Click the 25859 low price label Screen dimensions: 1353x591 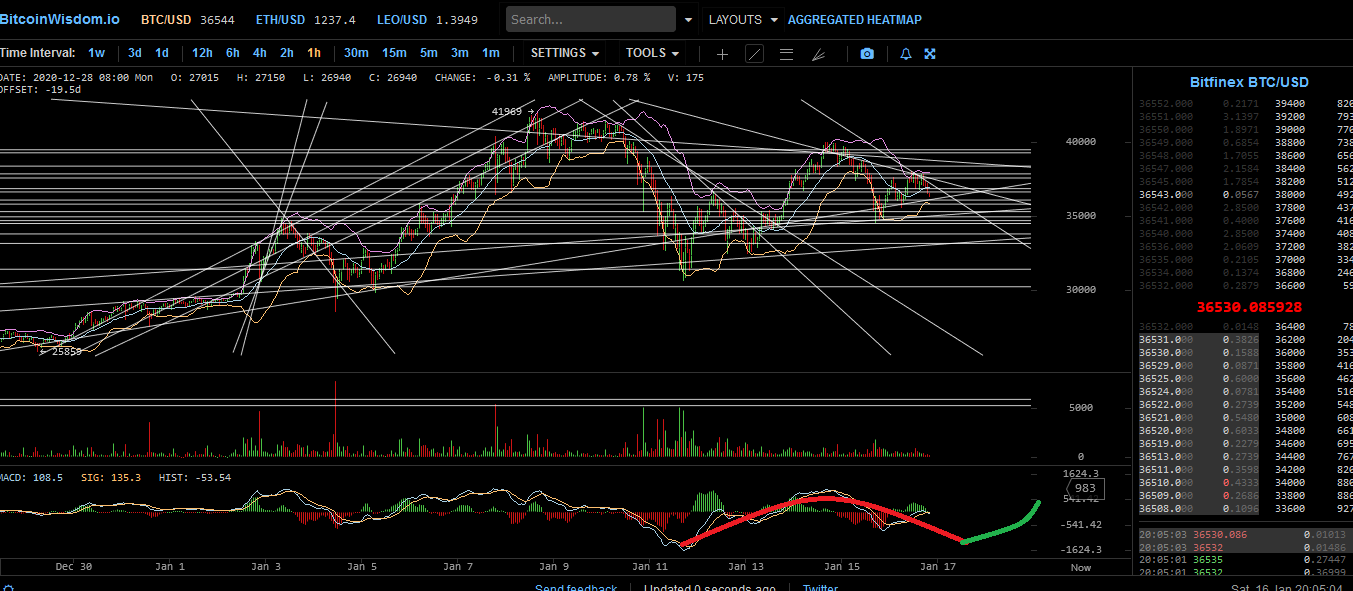click(67, 352)
